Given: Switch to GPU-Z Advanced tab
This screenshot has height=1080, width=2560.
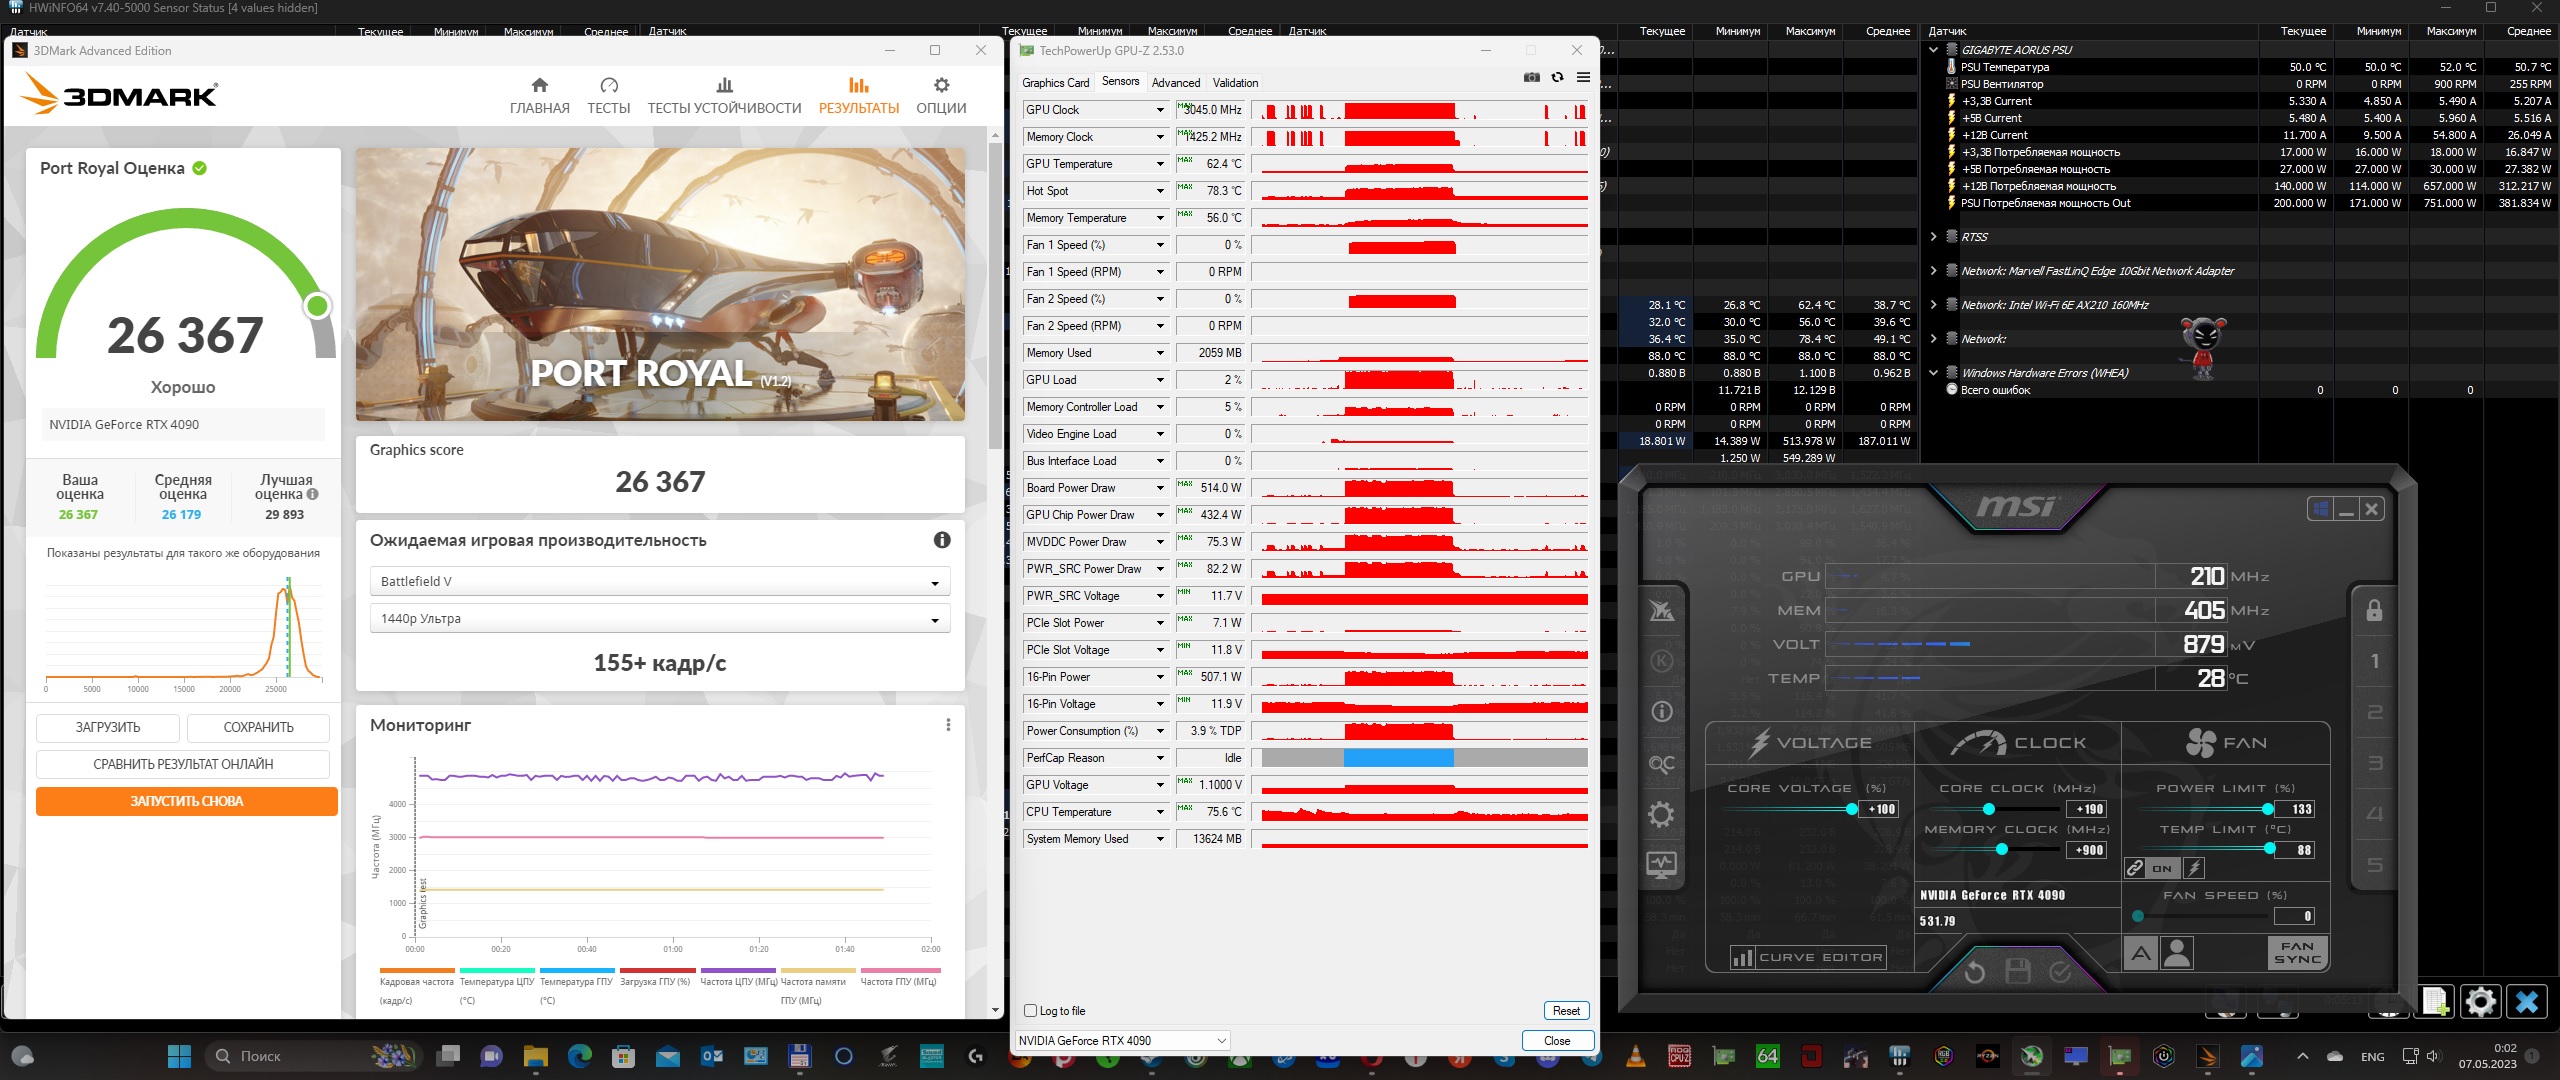Looking at the screenshot, I should tap(1175, 83).
